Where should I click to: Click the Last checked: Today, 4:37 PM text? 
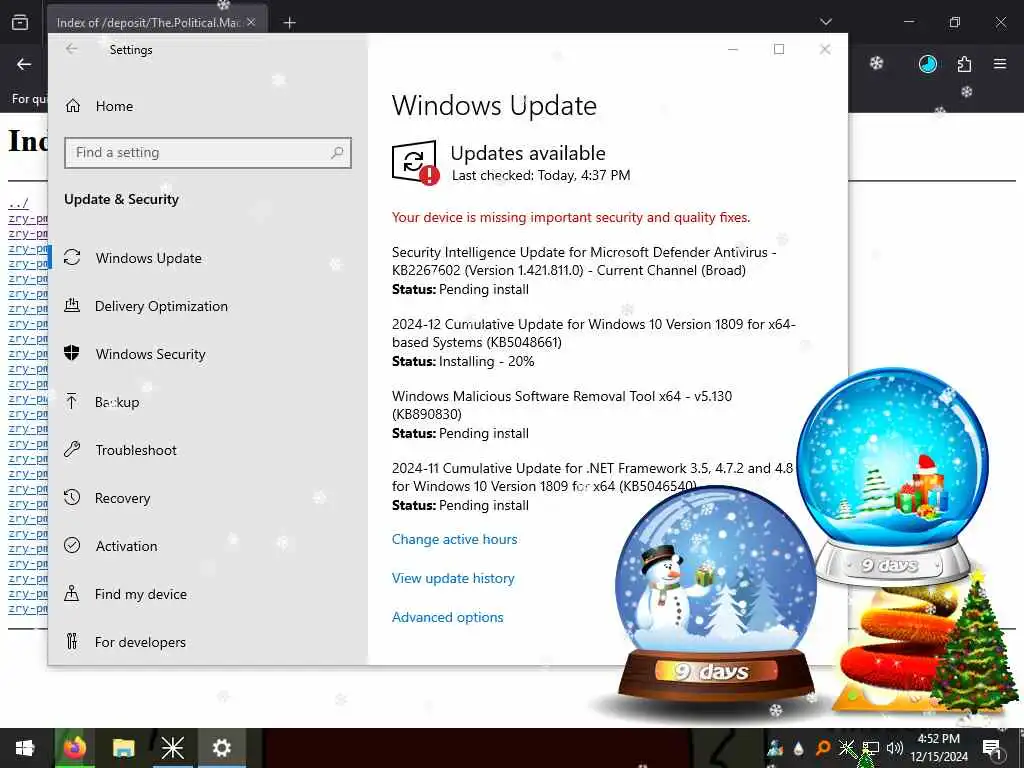click(x=541, y=175)
